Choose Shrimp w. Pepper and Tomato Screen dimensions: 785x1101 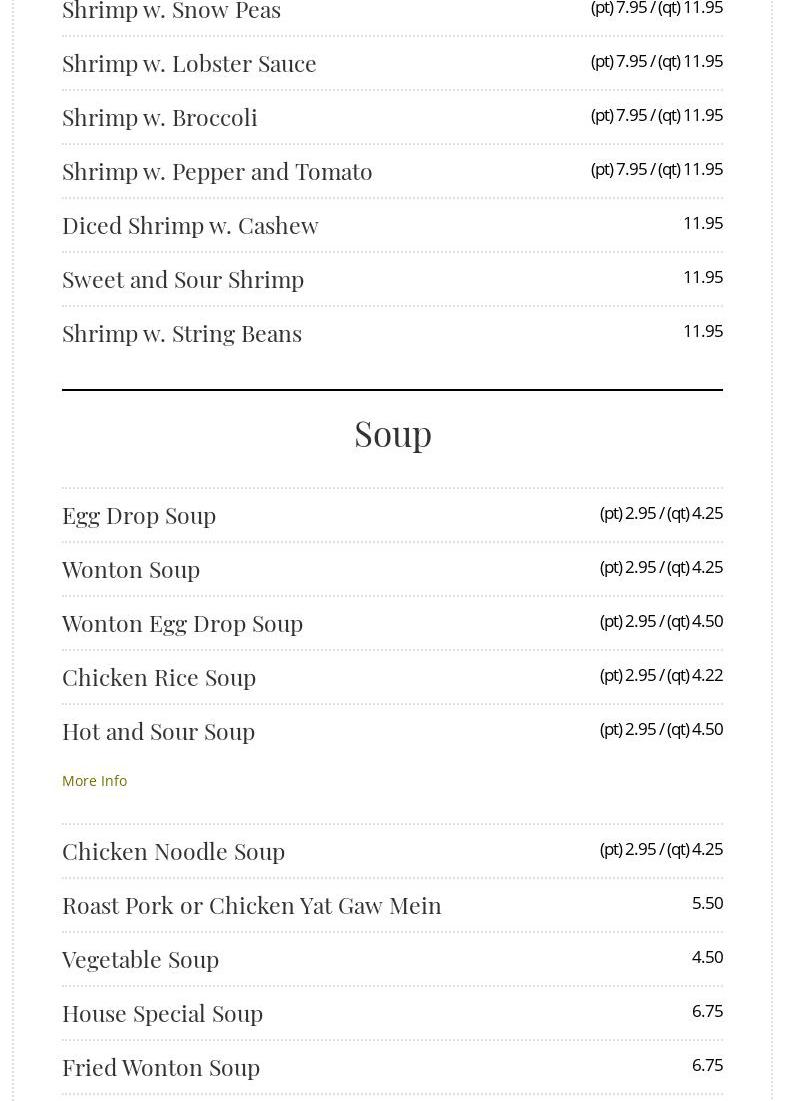[x=217, y=171]
